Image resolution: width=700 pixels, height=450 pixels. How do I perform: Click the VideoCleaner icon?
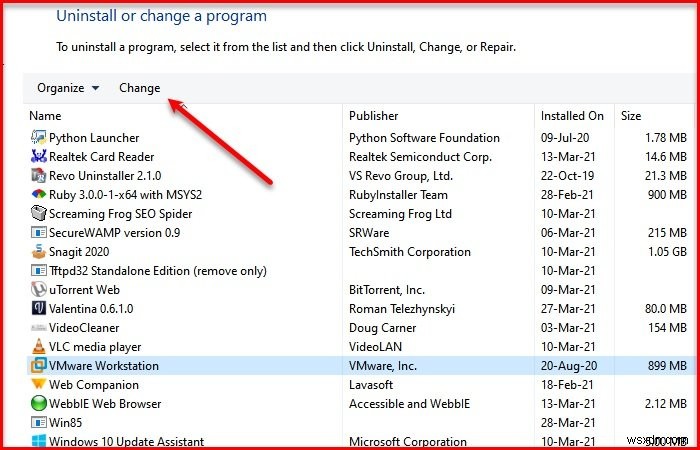[x=39, y=328]
